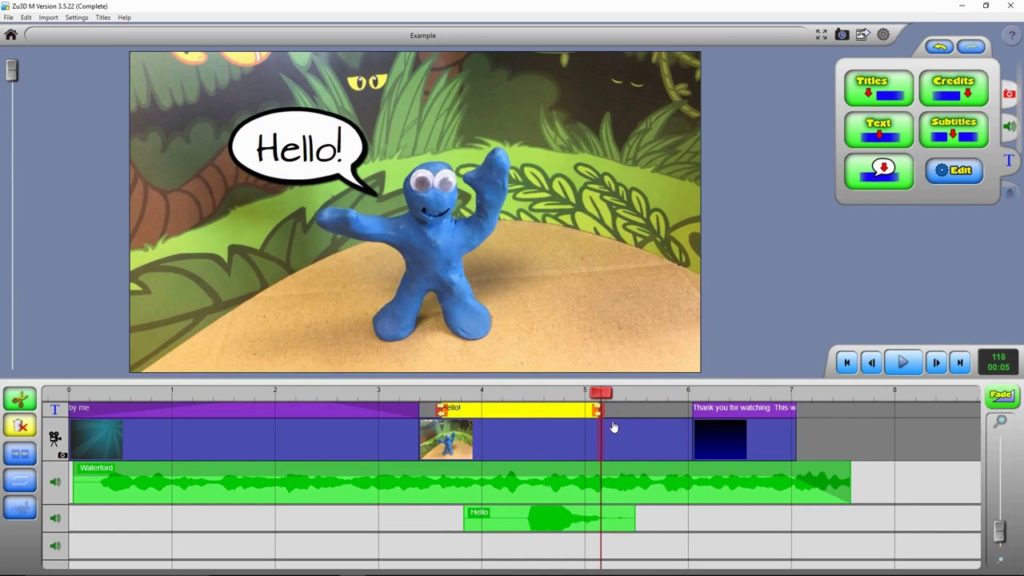Click the camera capture icon in top bar
This screenshot has height=576, width=1024.
(842, 35)
